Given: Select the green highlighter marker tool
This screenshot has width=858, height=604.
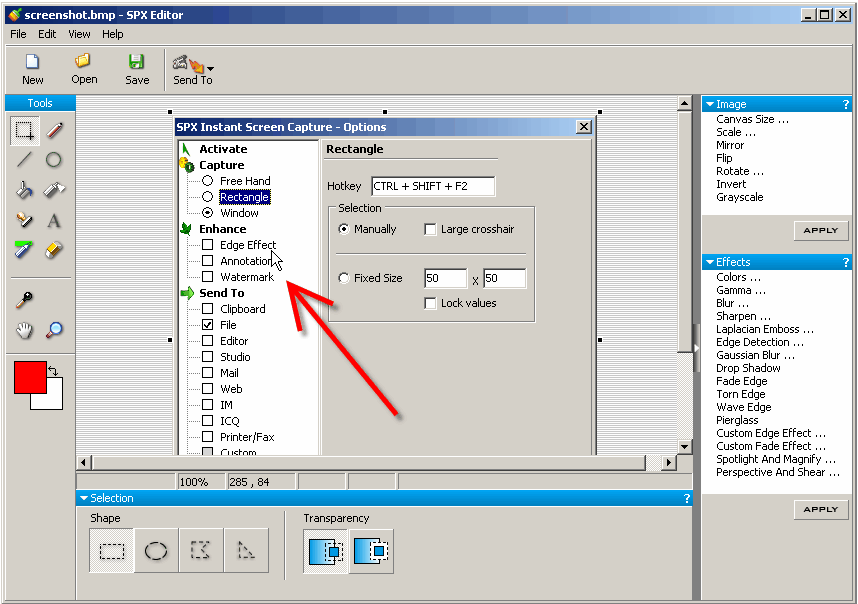Looking at the screenshot, I should coord(24,249).
